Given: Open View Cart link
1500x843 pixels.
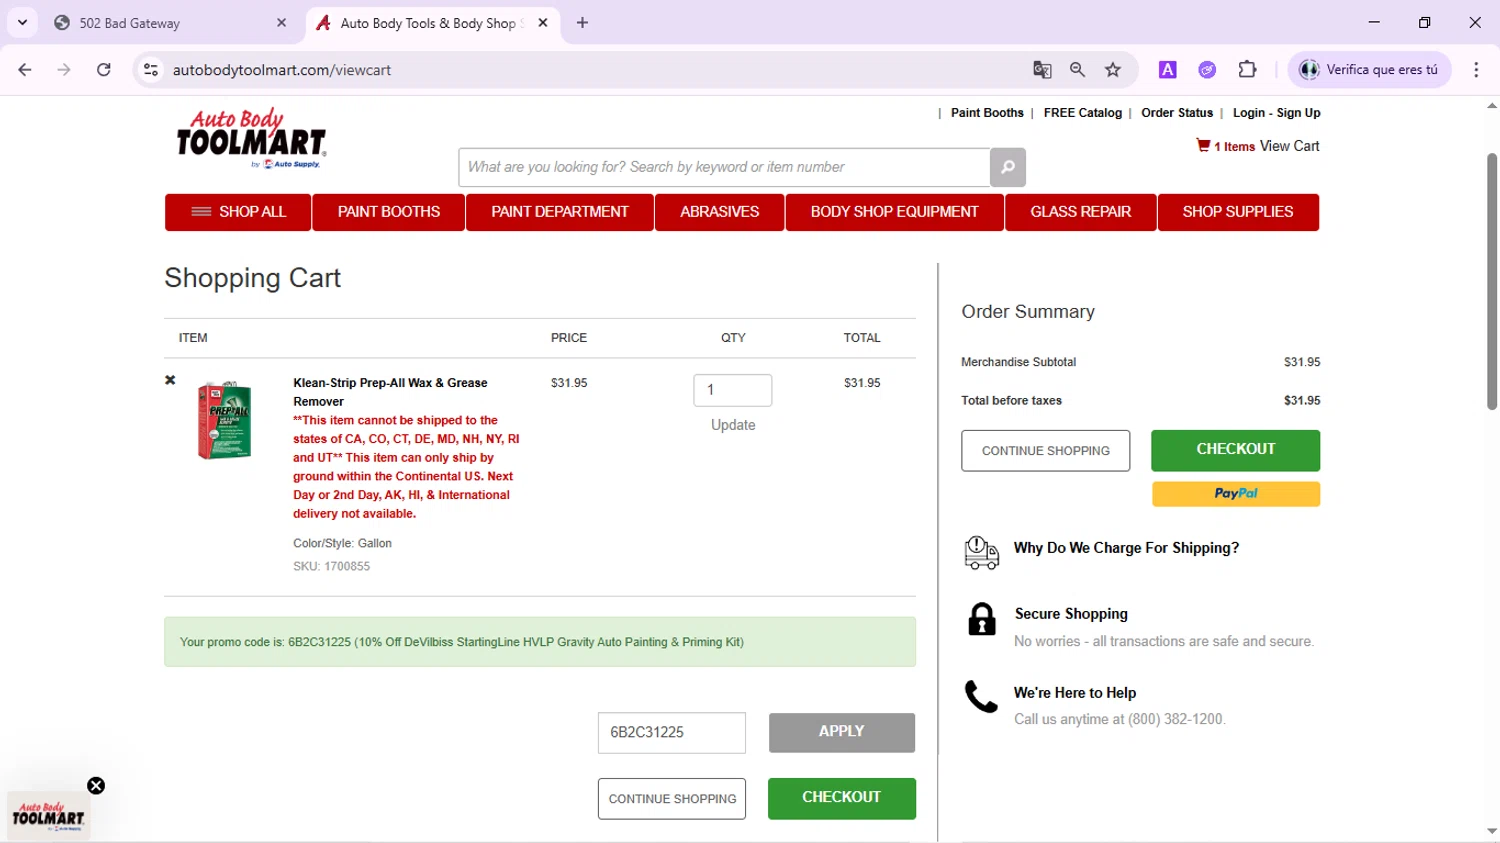Looking at the screenshot, I should coord(1289,146).
